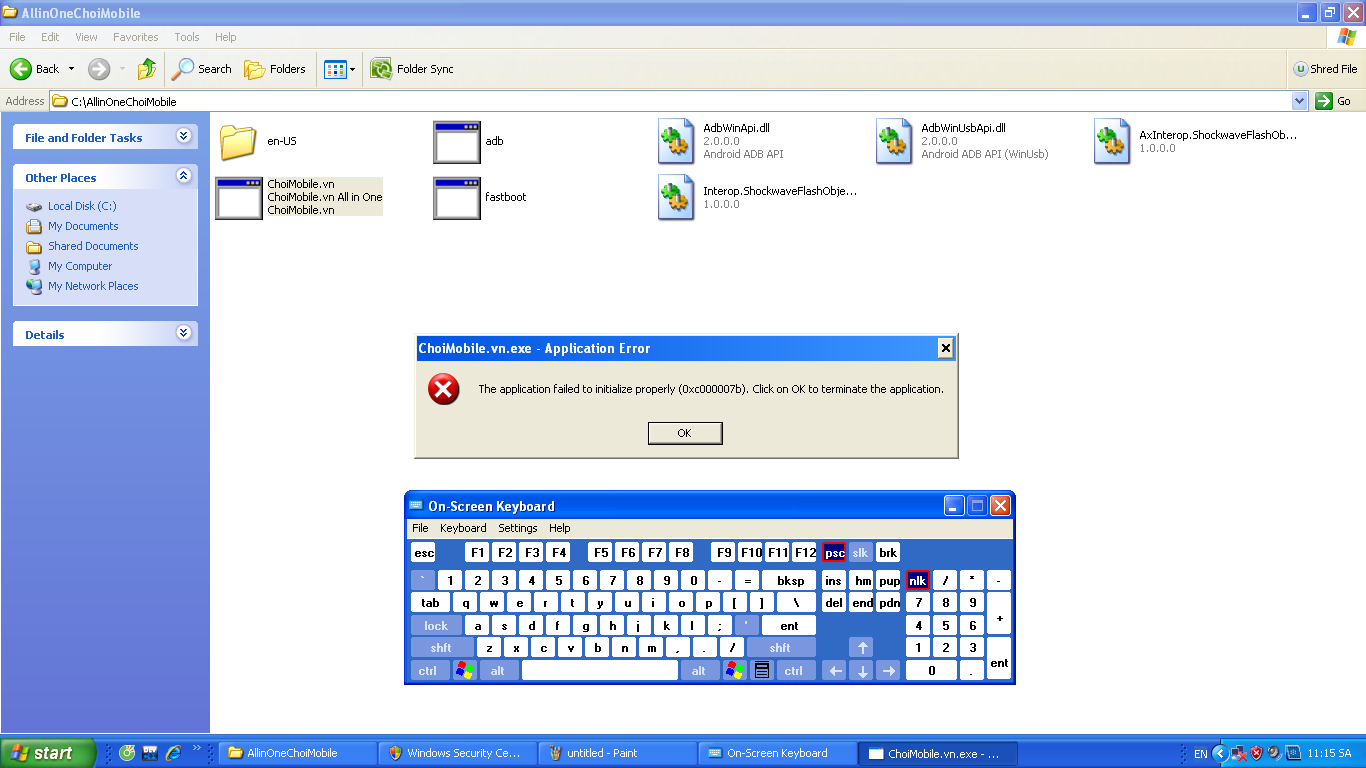The width and height of the screenshot is (1366, 768).
Task: Click the Up folder icon
Action: (147, 69)
